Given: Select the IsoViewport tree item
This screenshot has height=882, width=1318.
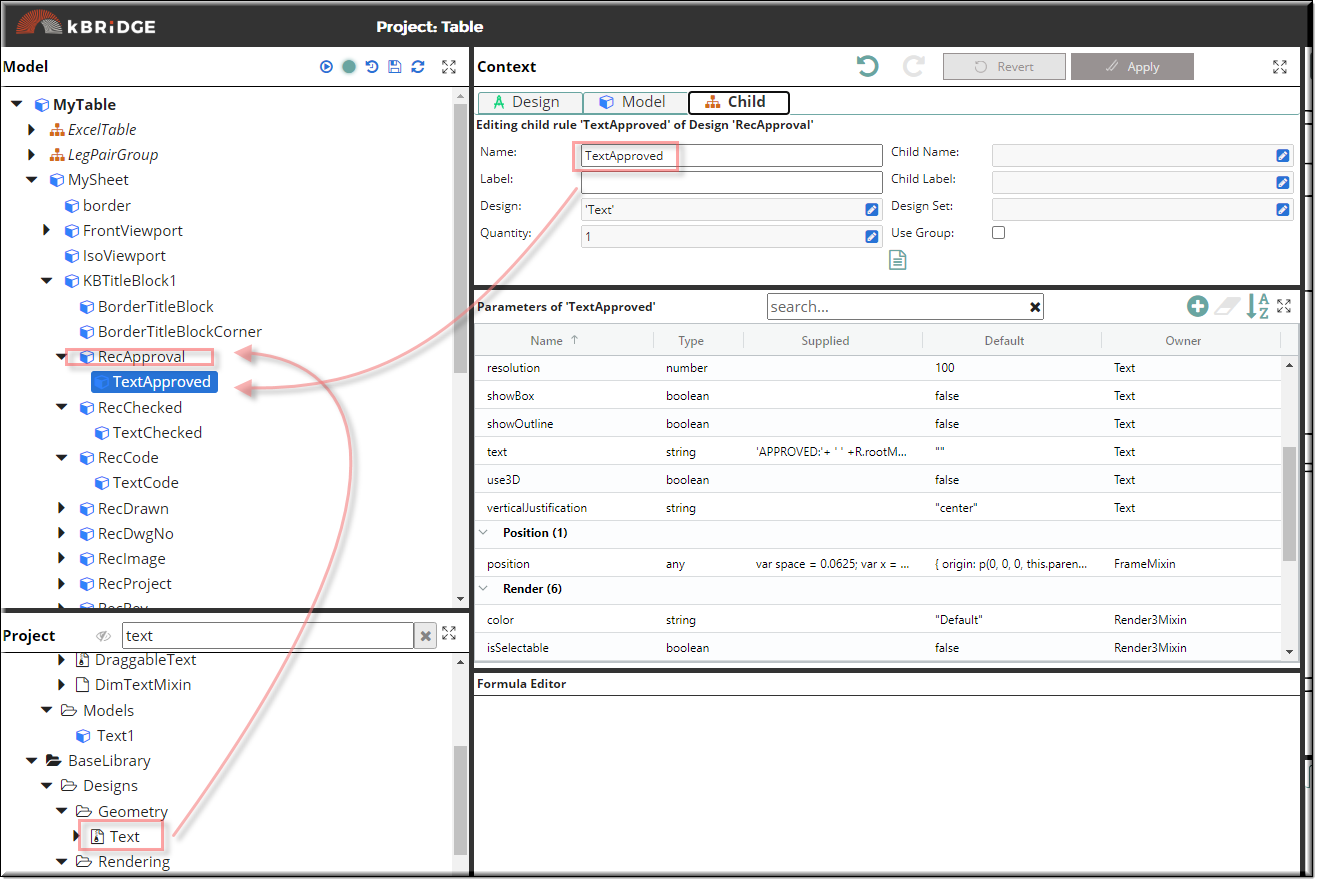Looking at the screenshot, I should tap(124, 256).
